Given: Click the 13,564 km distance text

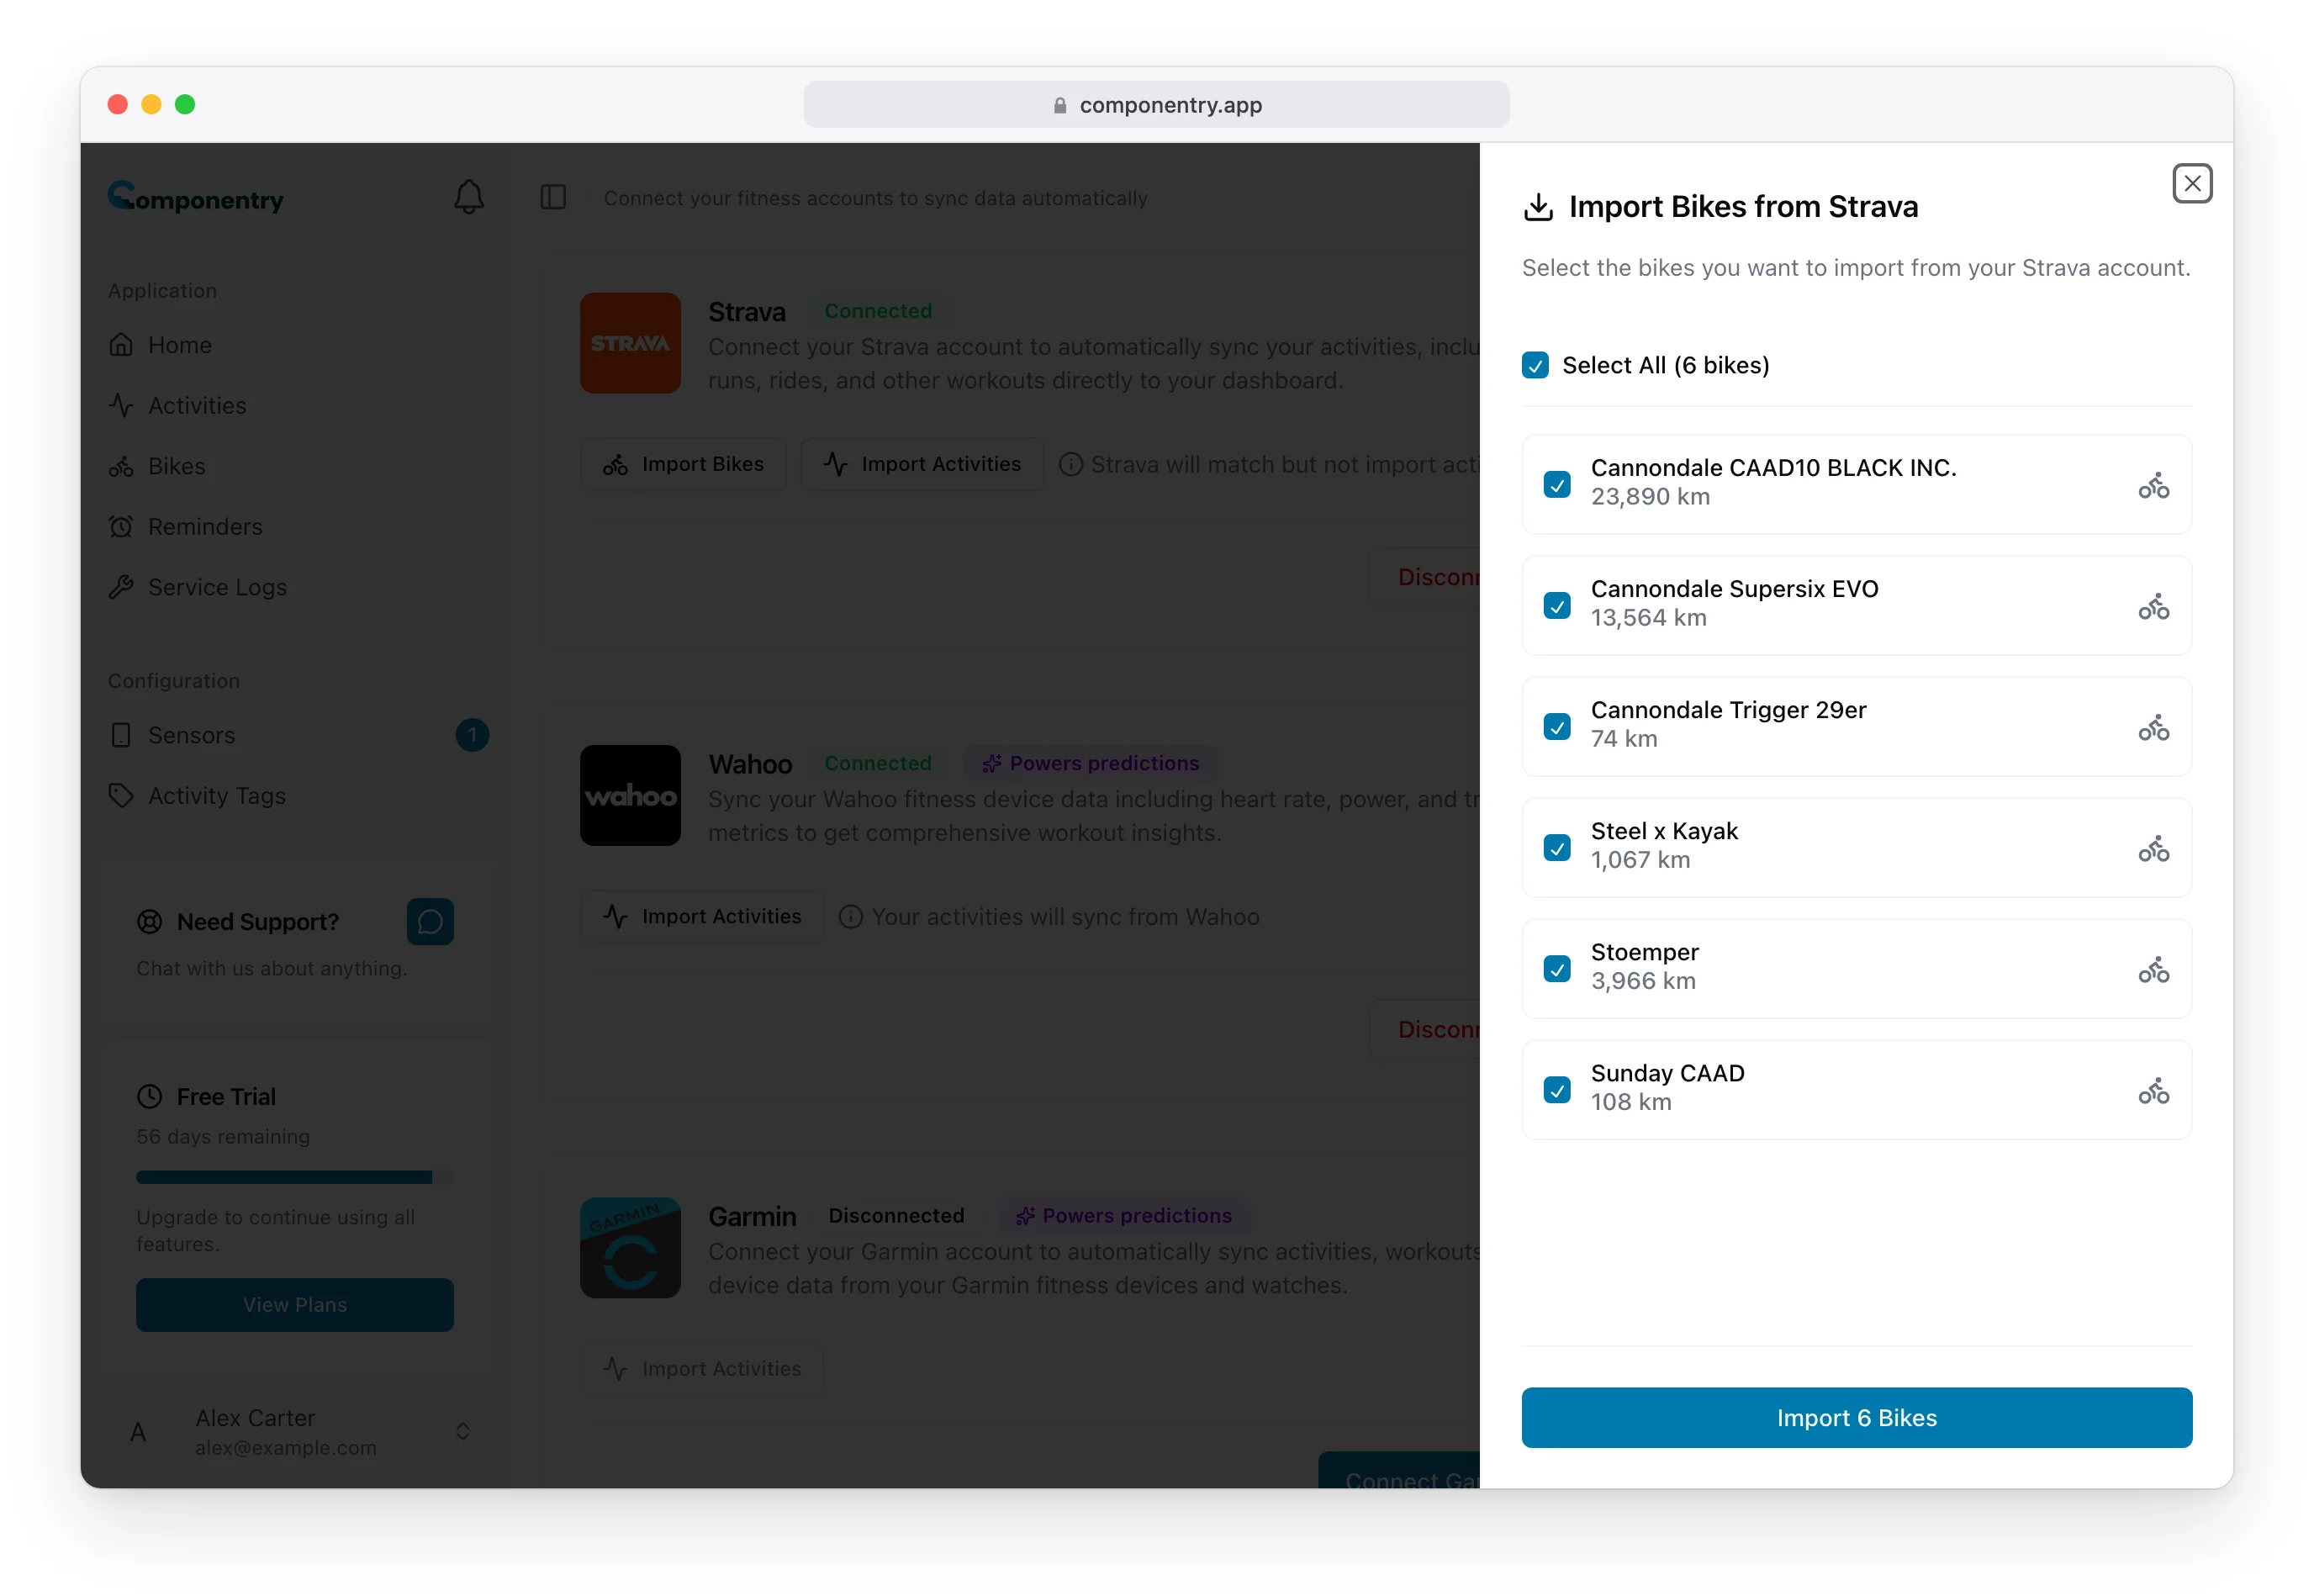Looking at the screenshot, I should [x=1648, y=618].
